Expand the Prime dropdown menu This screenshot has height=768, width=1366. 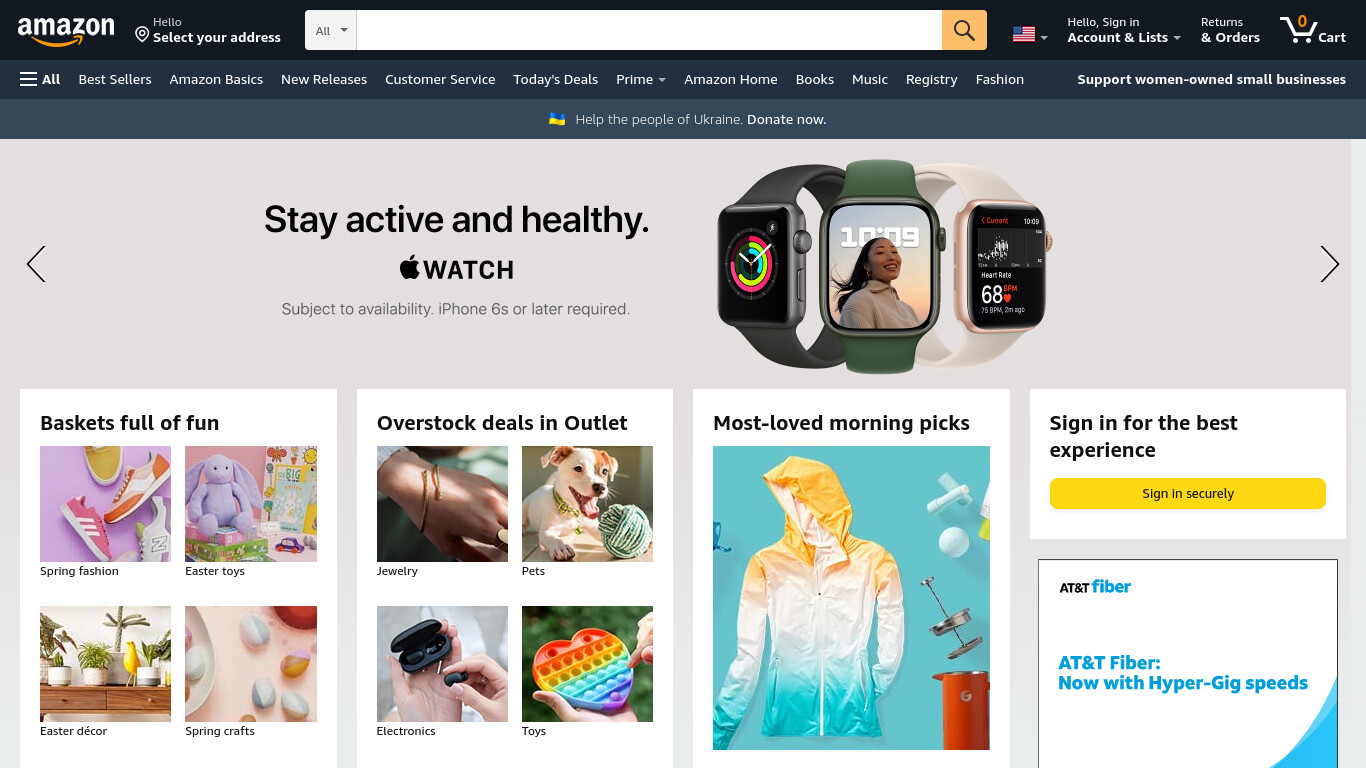pyautogui.click(x=641, y=79)
